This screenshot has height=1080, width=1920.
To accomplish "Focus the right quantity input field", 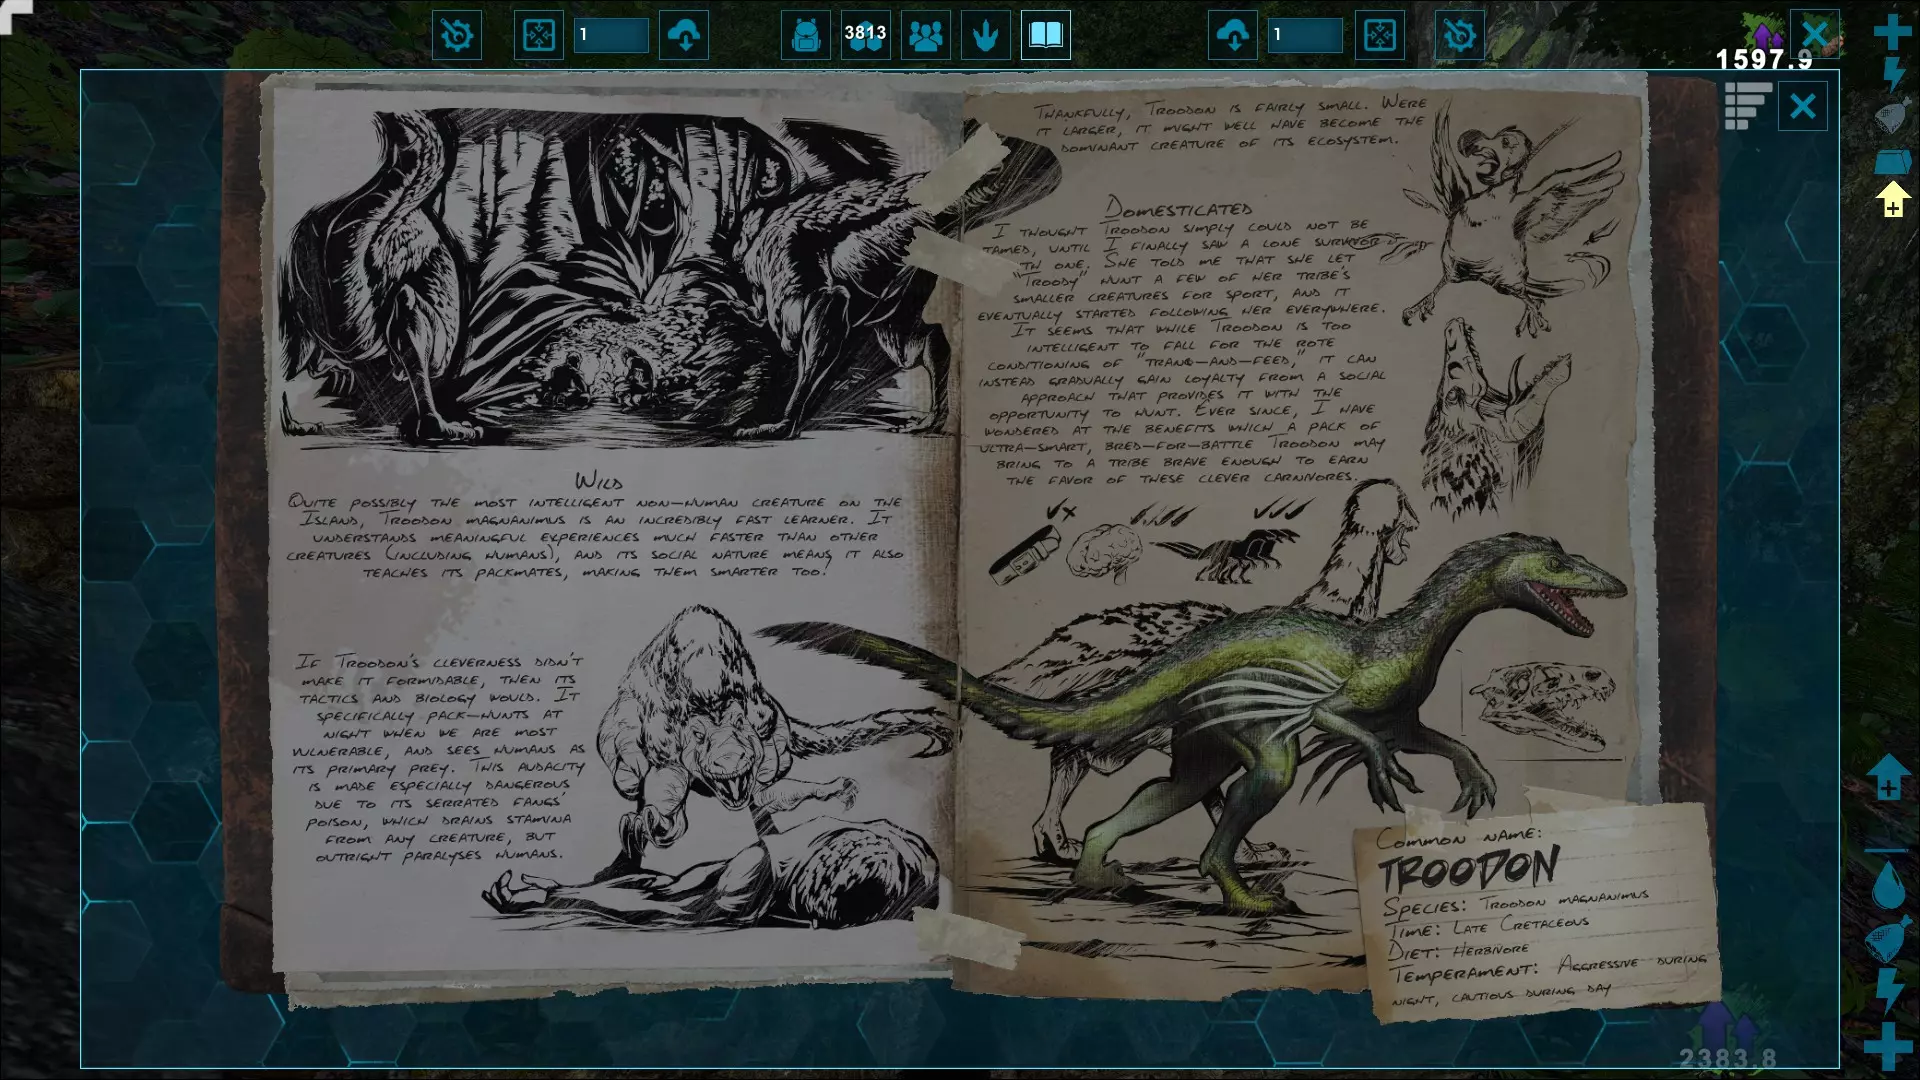I will click(x=1305, y=36).
